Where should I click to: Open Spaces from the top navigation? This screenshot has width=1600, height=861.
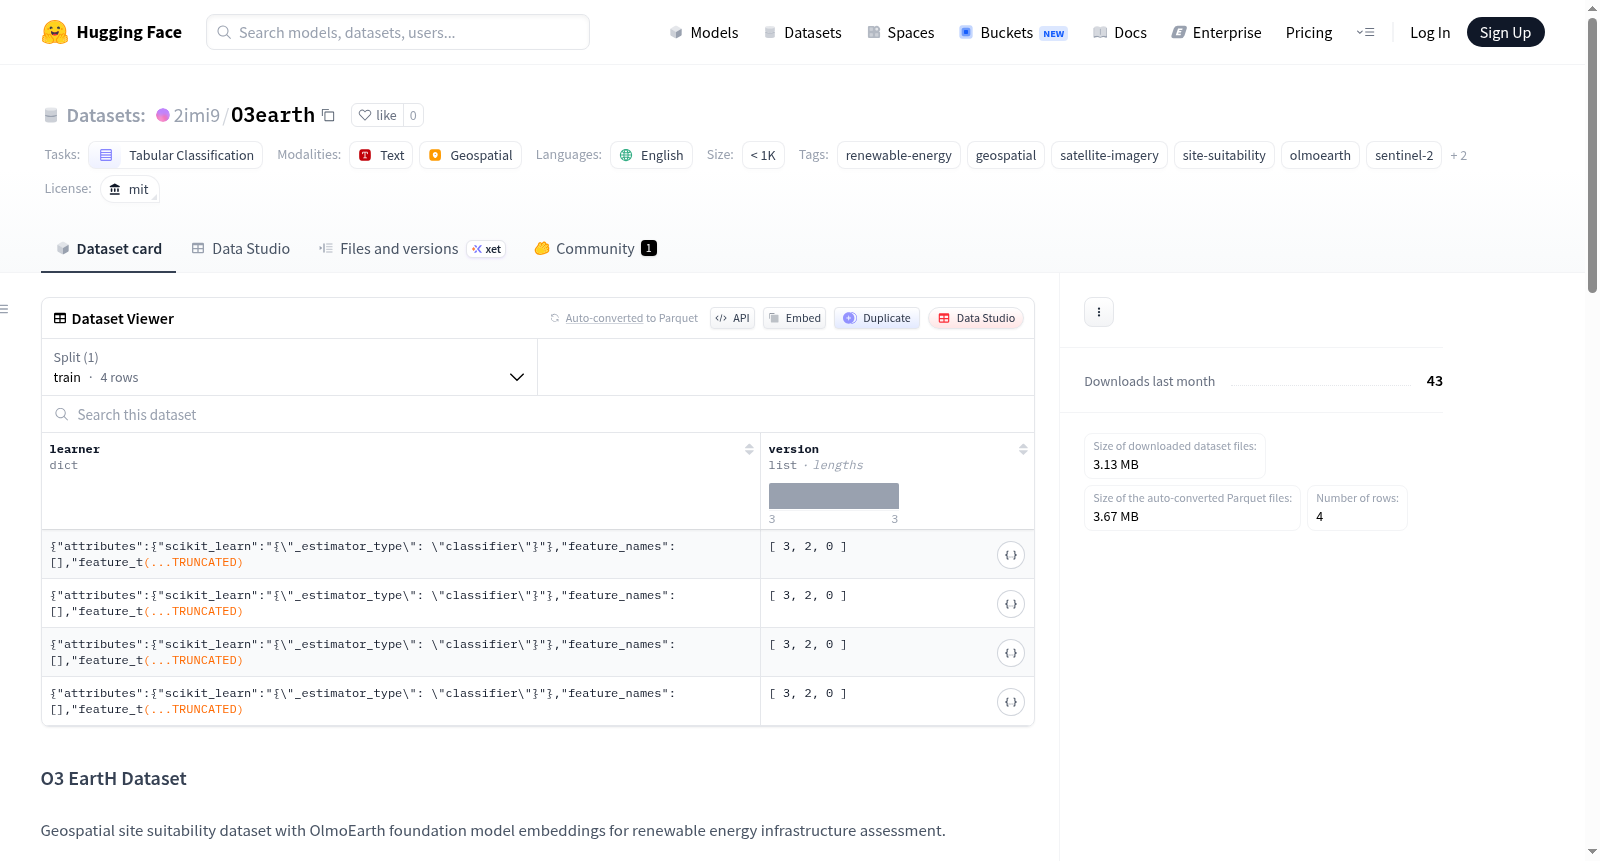(901, 32)
